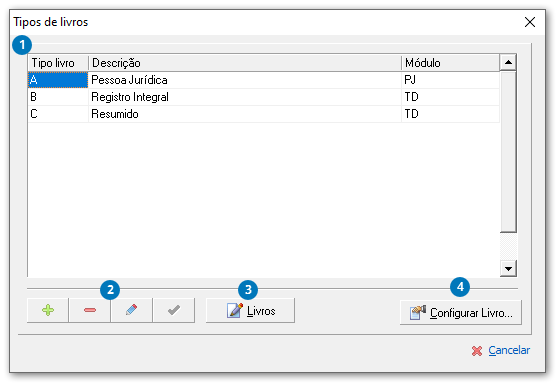Click the vertical scrollbar thumb

click(x=508, y=151)
